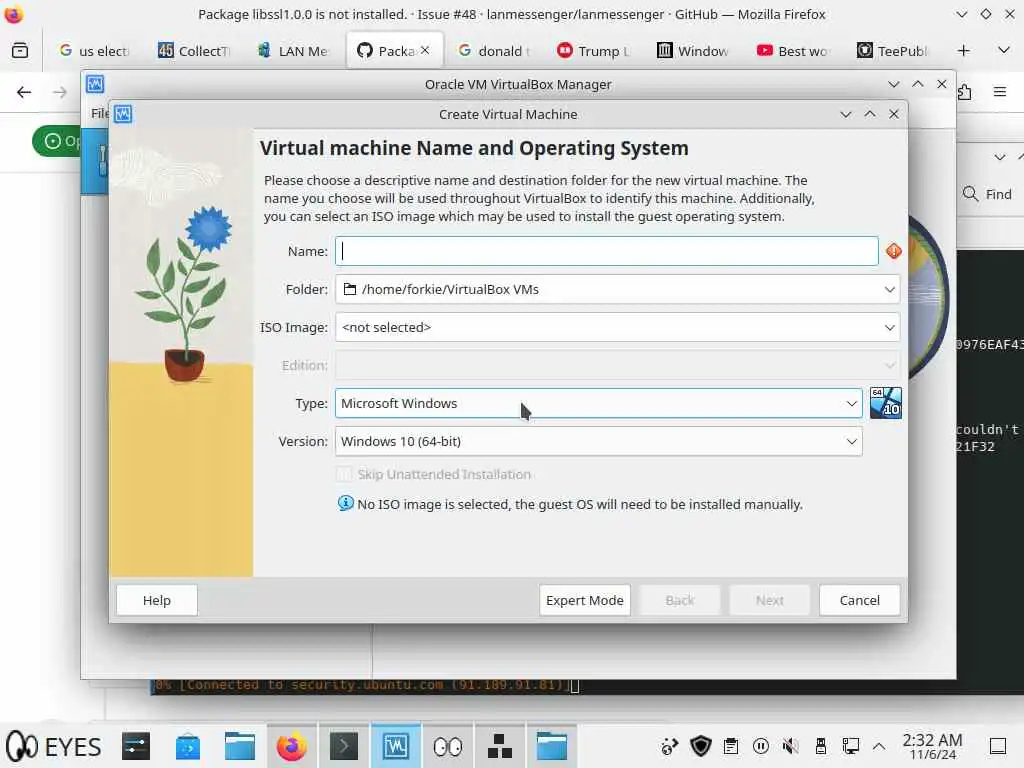Switch to the Trump L Firefox tab
This screenshot has width=1024, height=768.
tap(594, 51)
